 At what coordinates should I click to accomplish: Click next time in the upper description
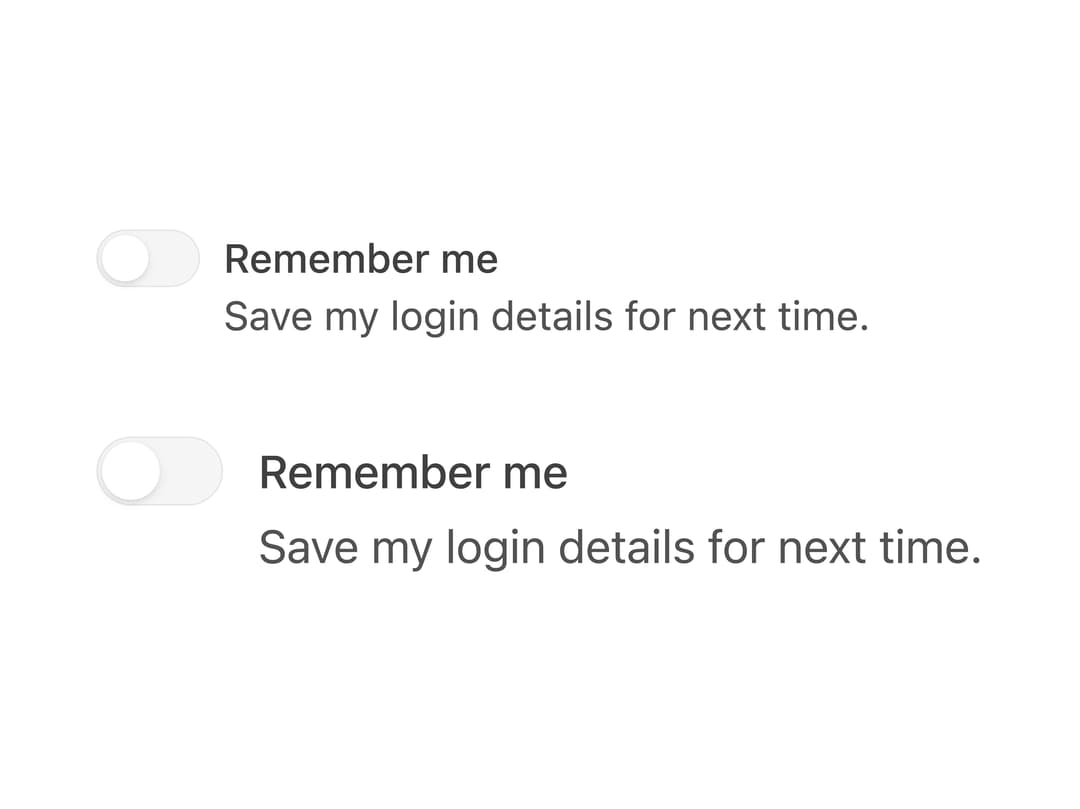click(778, 317)
